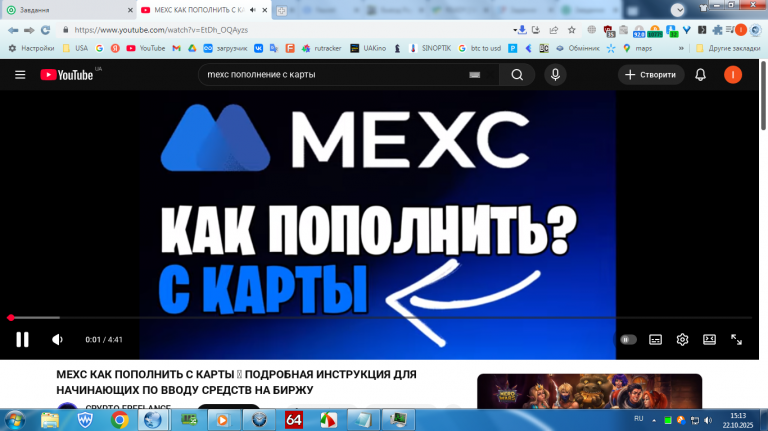Show hidden tray icons arrow

[x=654, y=420]
